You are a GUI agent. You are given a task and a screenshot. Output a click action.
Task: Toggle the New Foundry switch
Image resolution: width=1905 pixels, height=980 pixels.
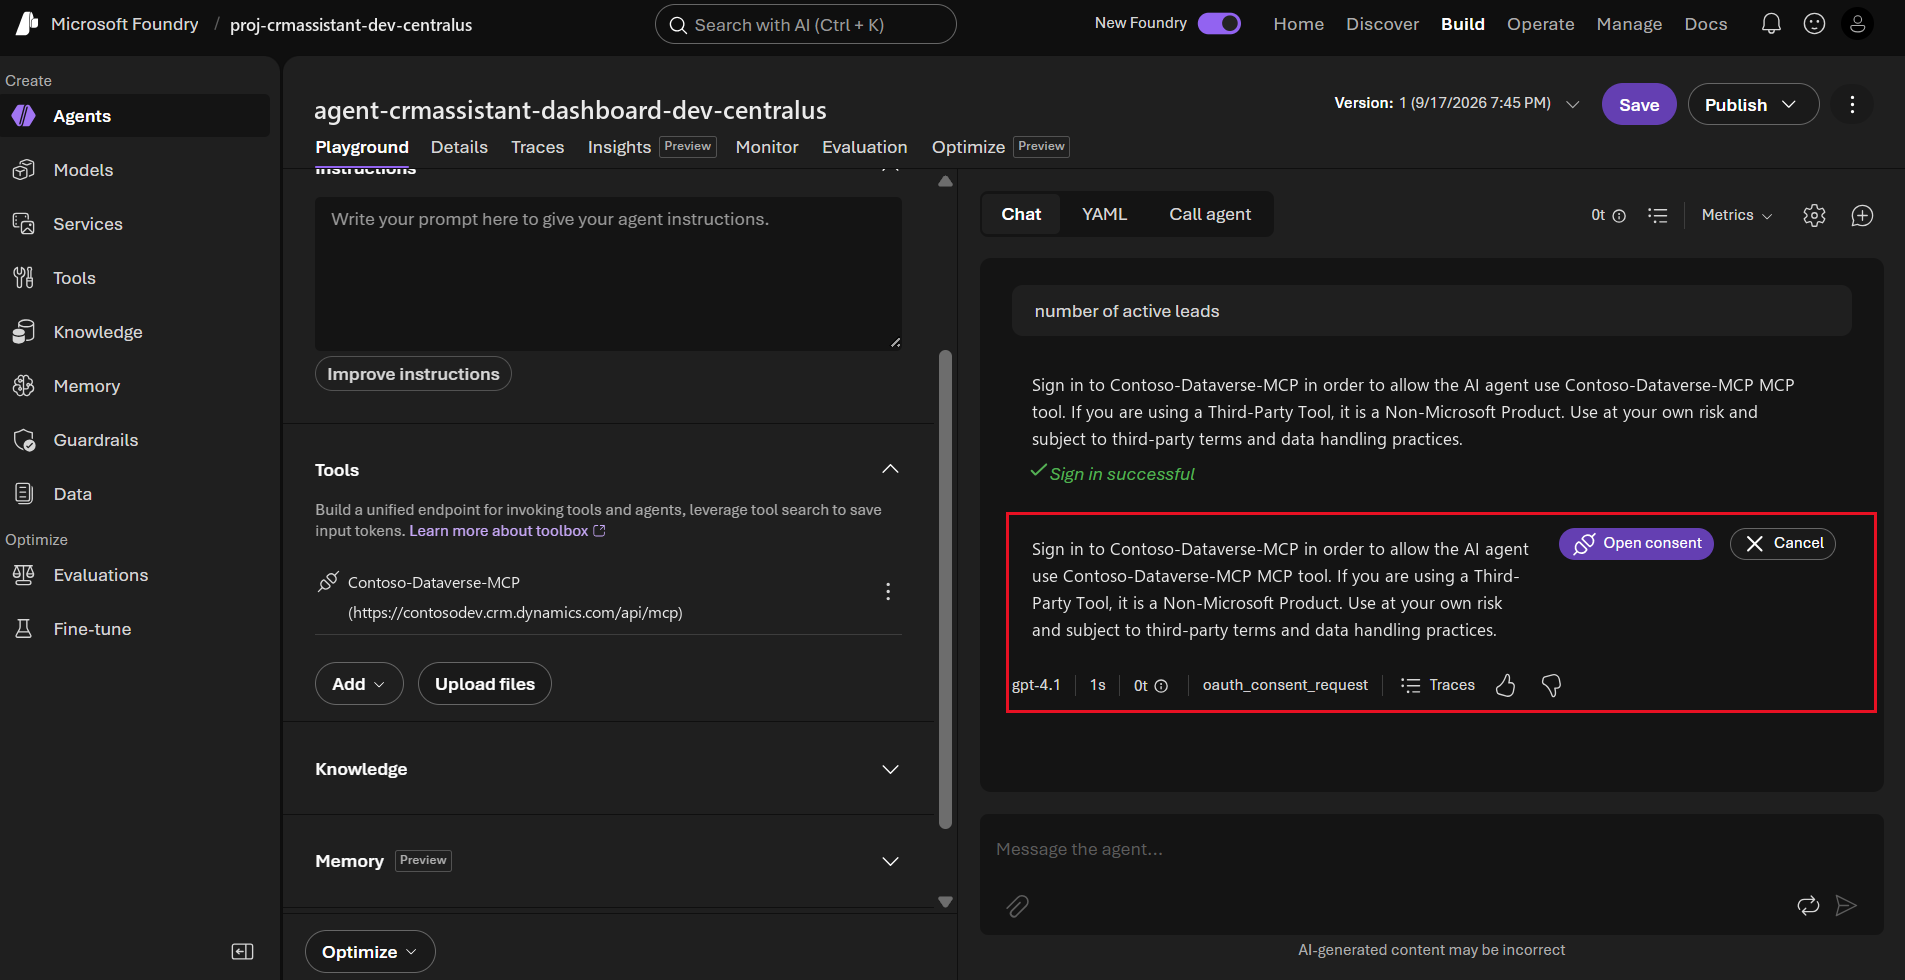[x=1219, y=23]
